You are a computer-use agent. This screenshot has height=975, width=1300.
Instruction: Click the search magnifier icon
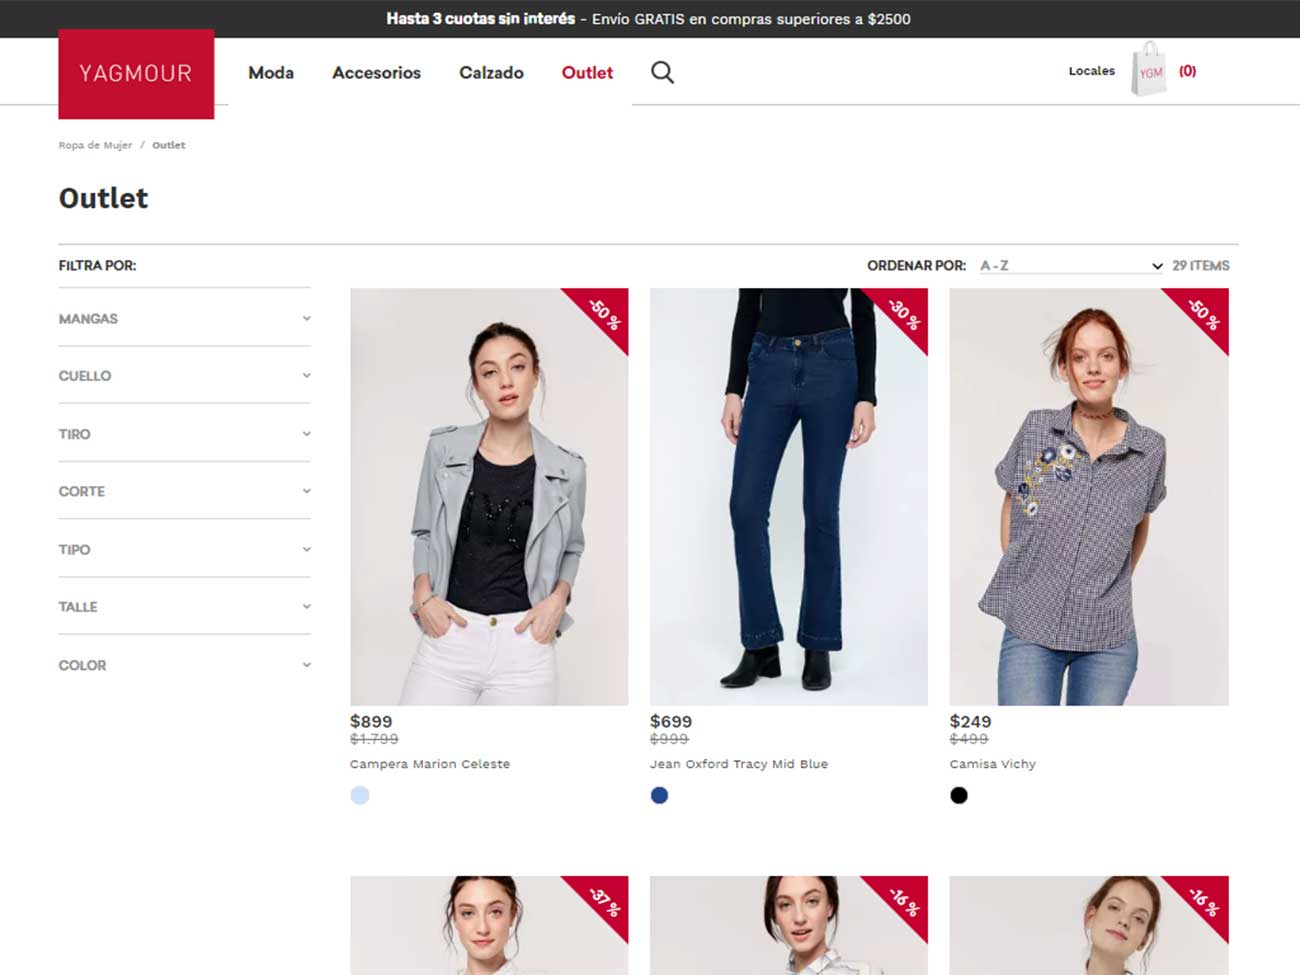662,72
